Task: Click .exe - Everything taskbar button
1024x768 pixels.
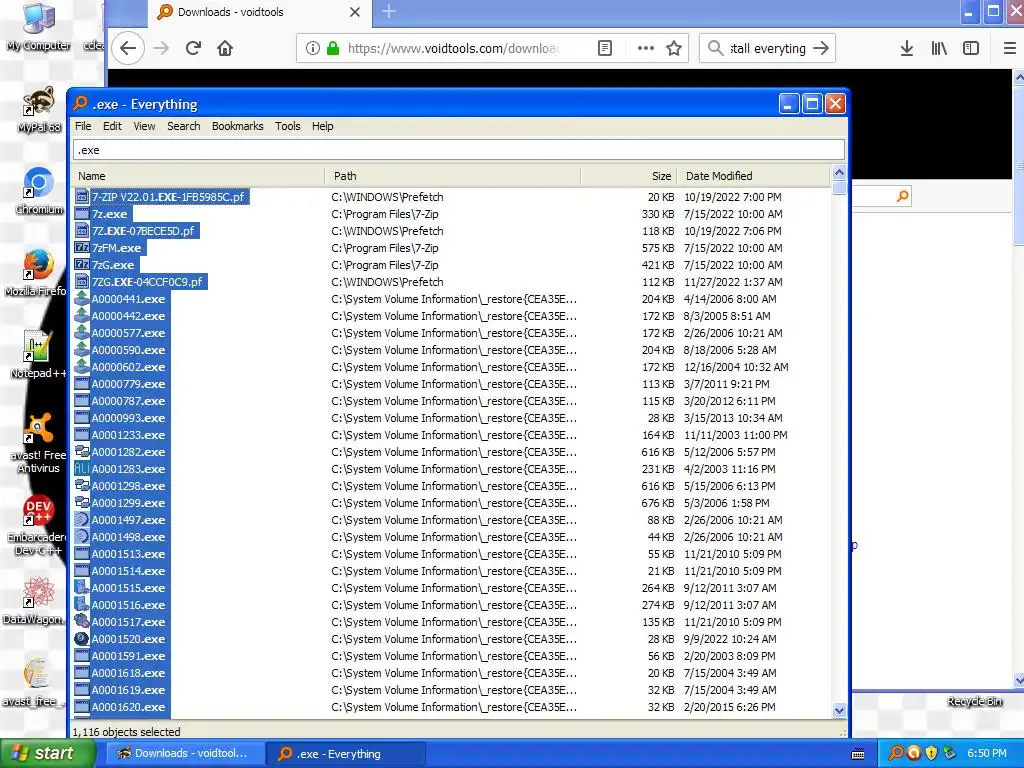Action: pyautogui.click(x=345, y=754)
